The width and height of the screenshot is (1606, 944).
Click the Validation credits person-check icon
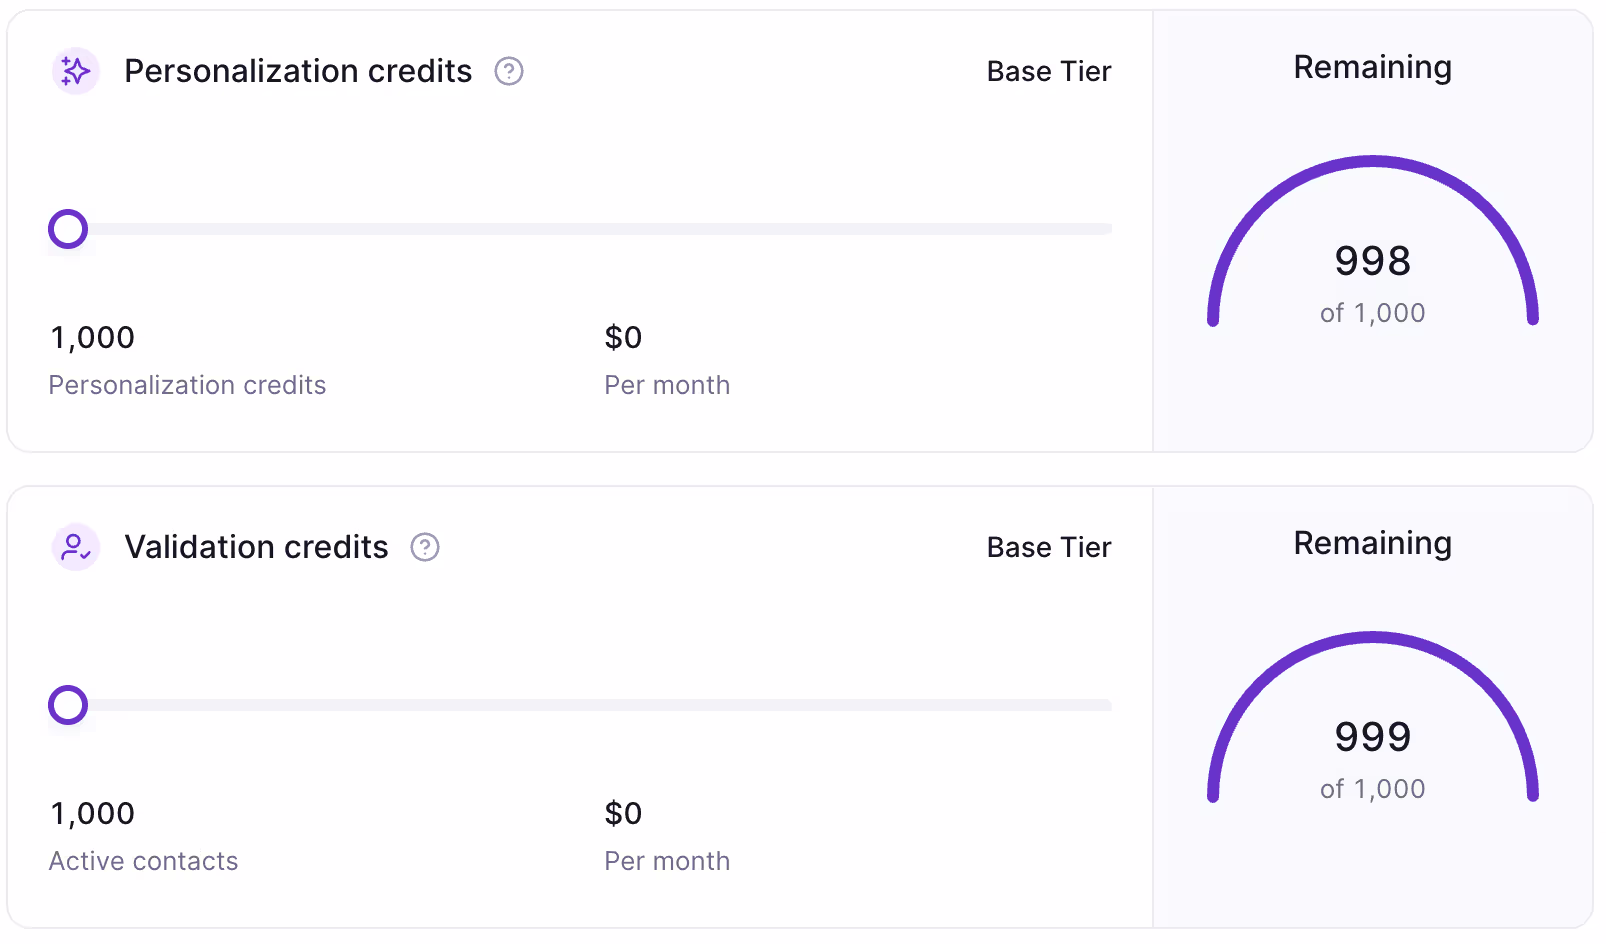click(x=76, y=547)
